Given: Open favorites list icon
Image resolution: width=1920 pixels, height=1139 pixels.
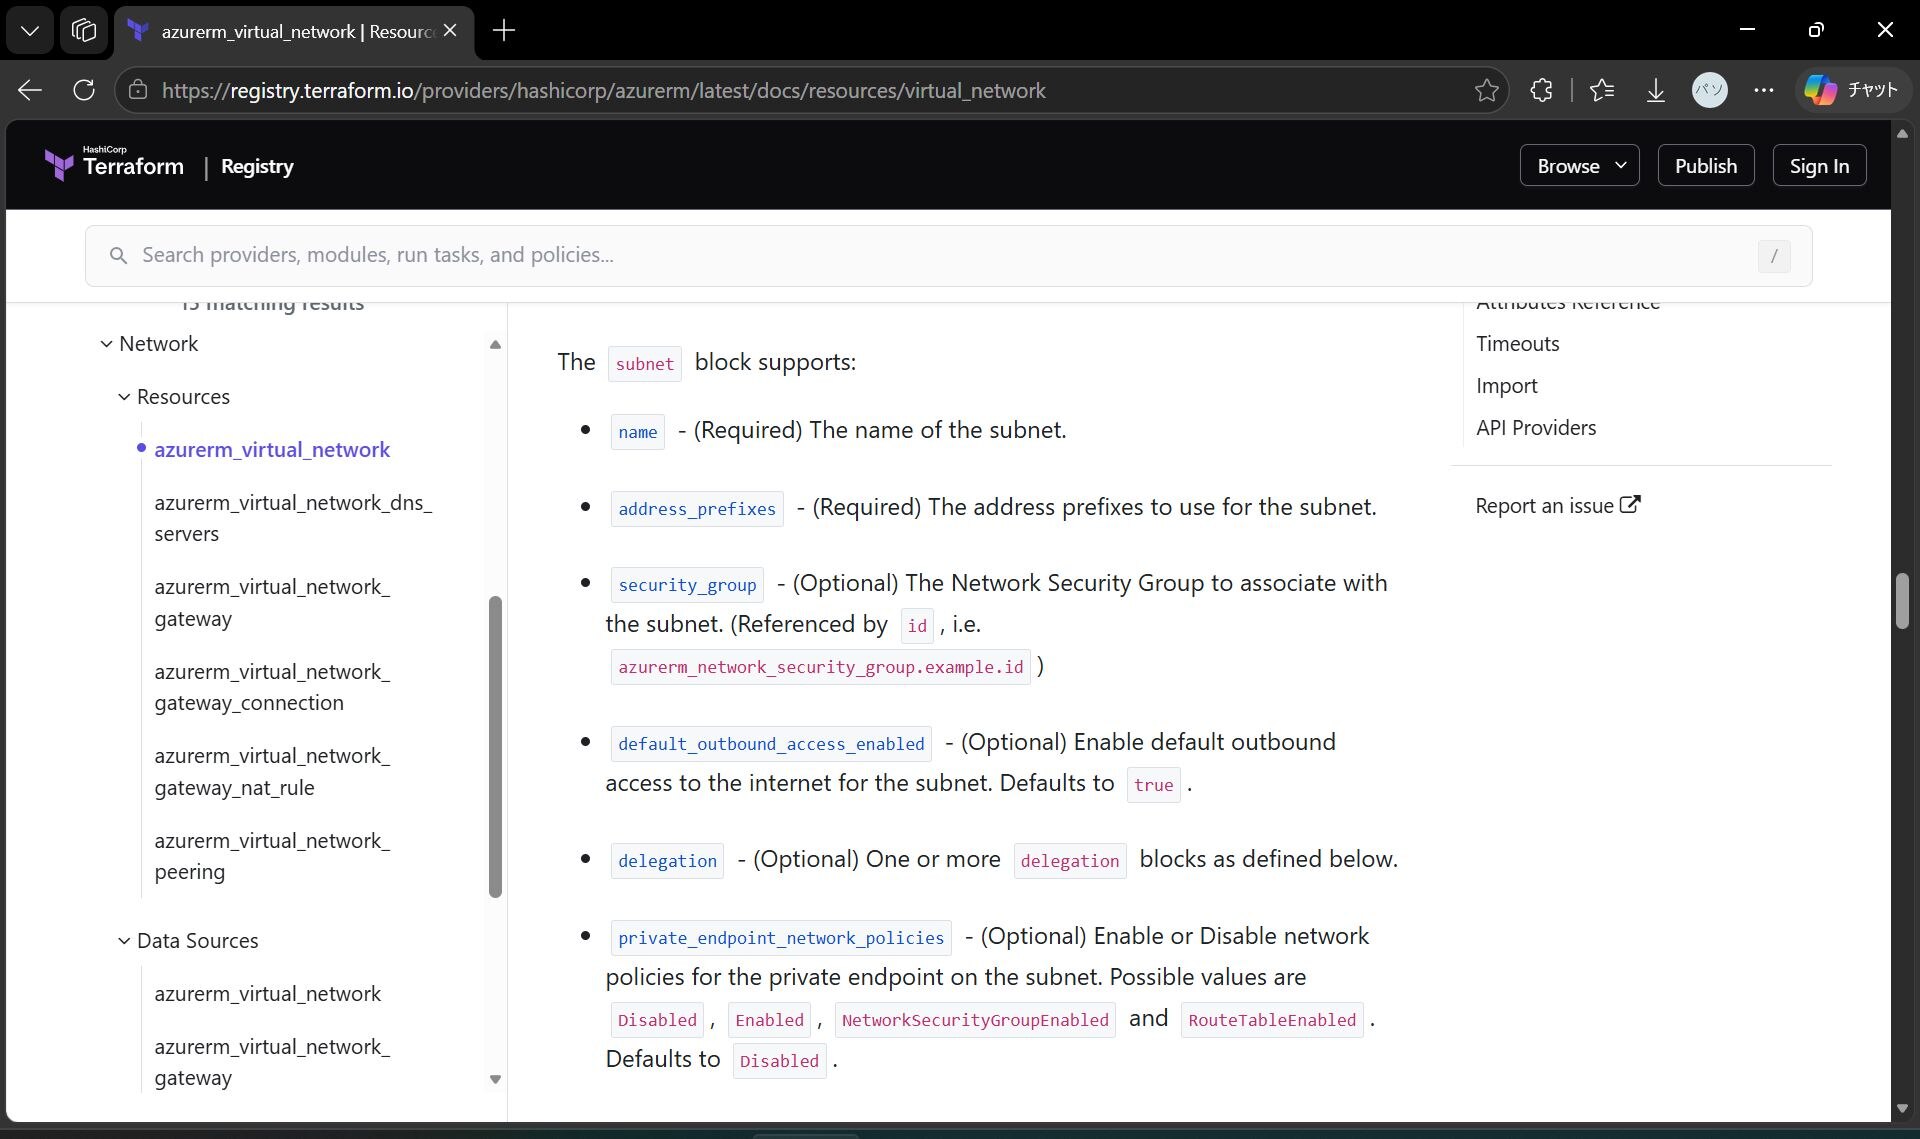Looking at the screenshot, I should (1602, 90).
